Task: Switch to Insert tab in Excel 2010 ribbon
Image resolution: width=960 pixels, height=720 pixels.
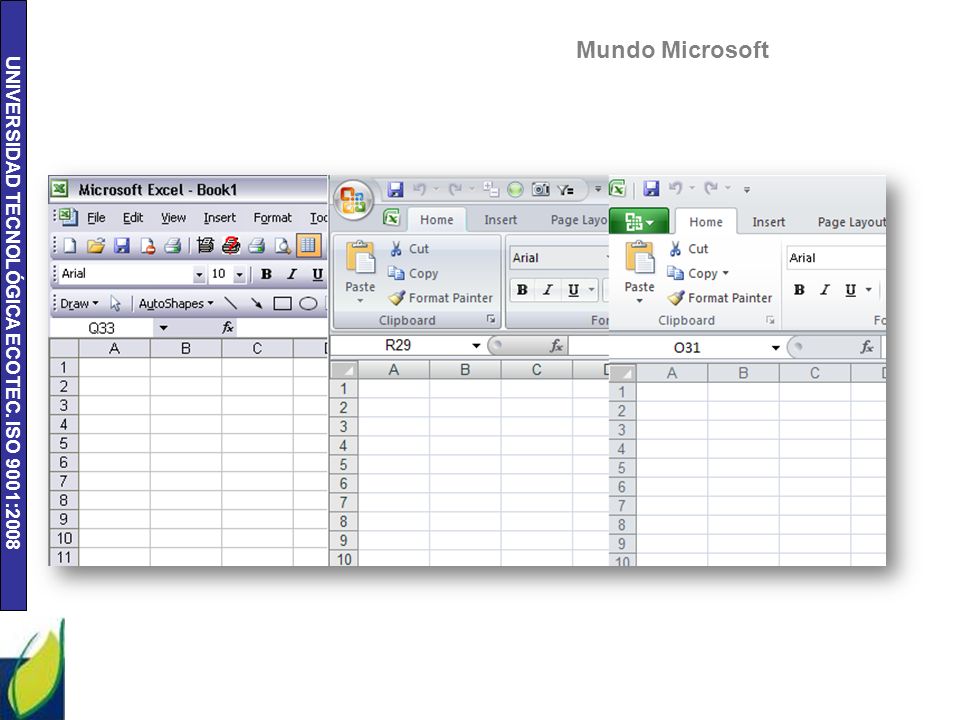Action: (768, 222)
